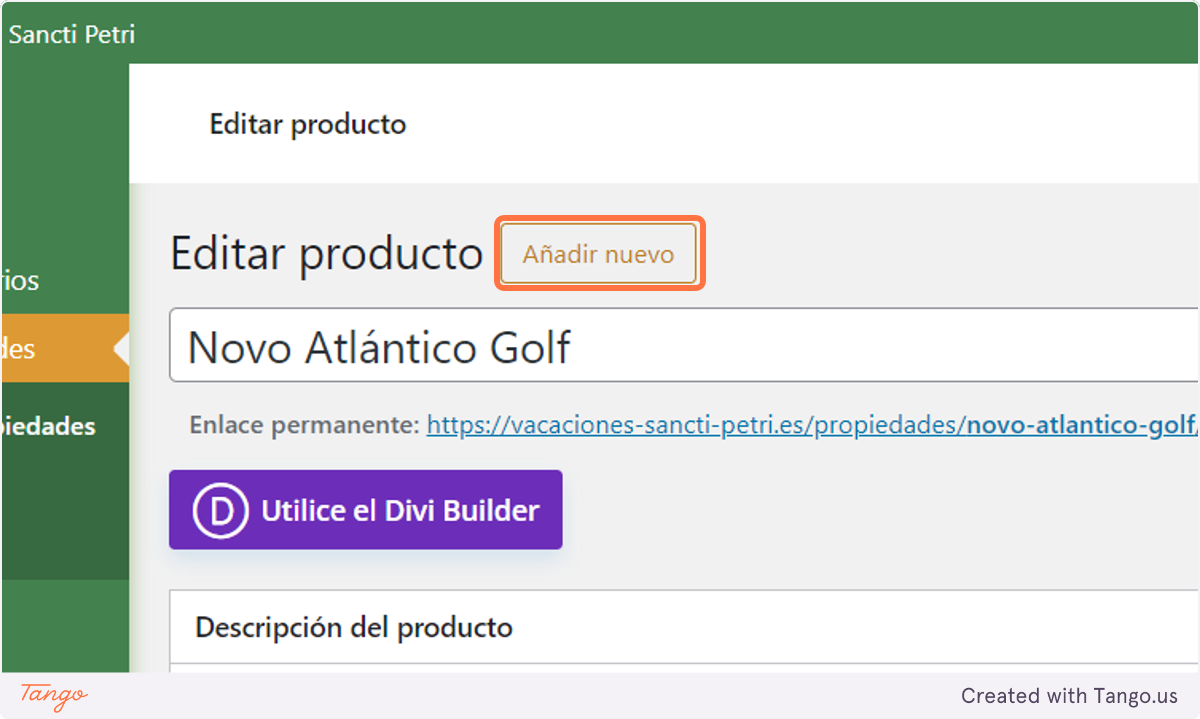1200x719 pixels.
Task: Open the Divi Builder with Utilice el Divi Builder
Action: tap(365, 510)
